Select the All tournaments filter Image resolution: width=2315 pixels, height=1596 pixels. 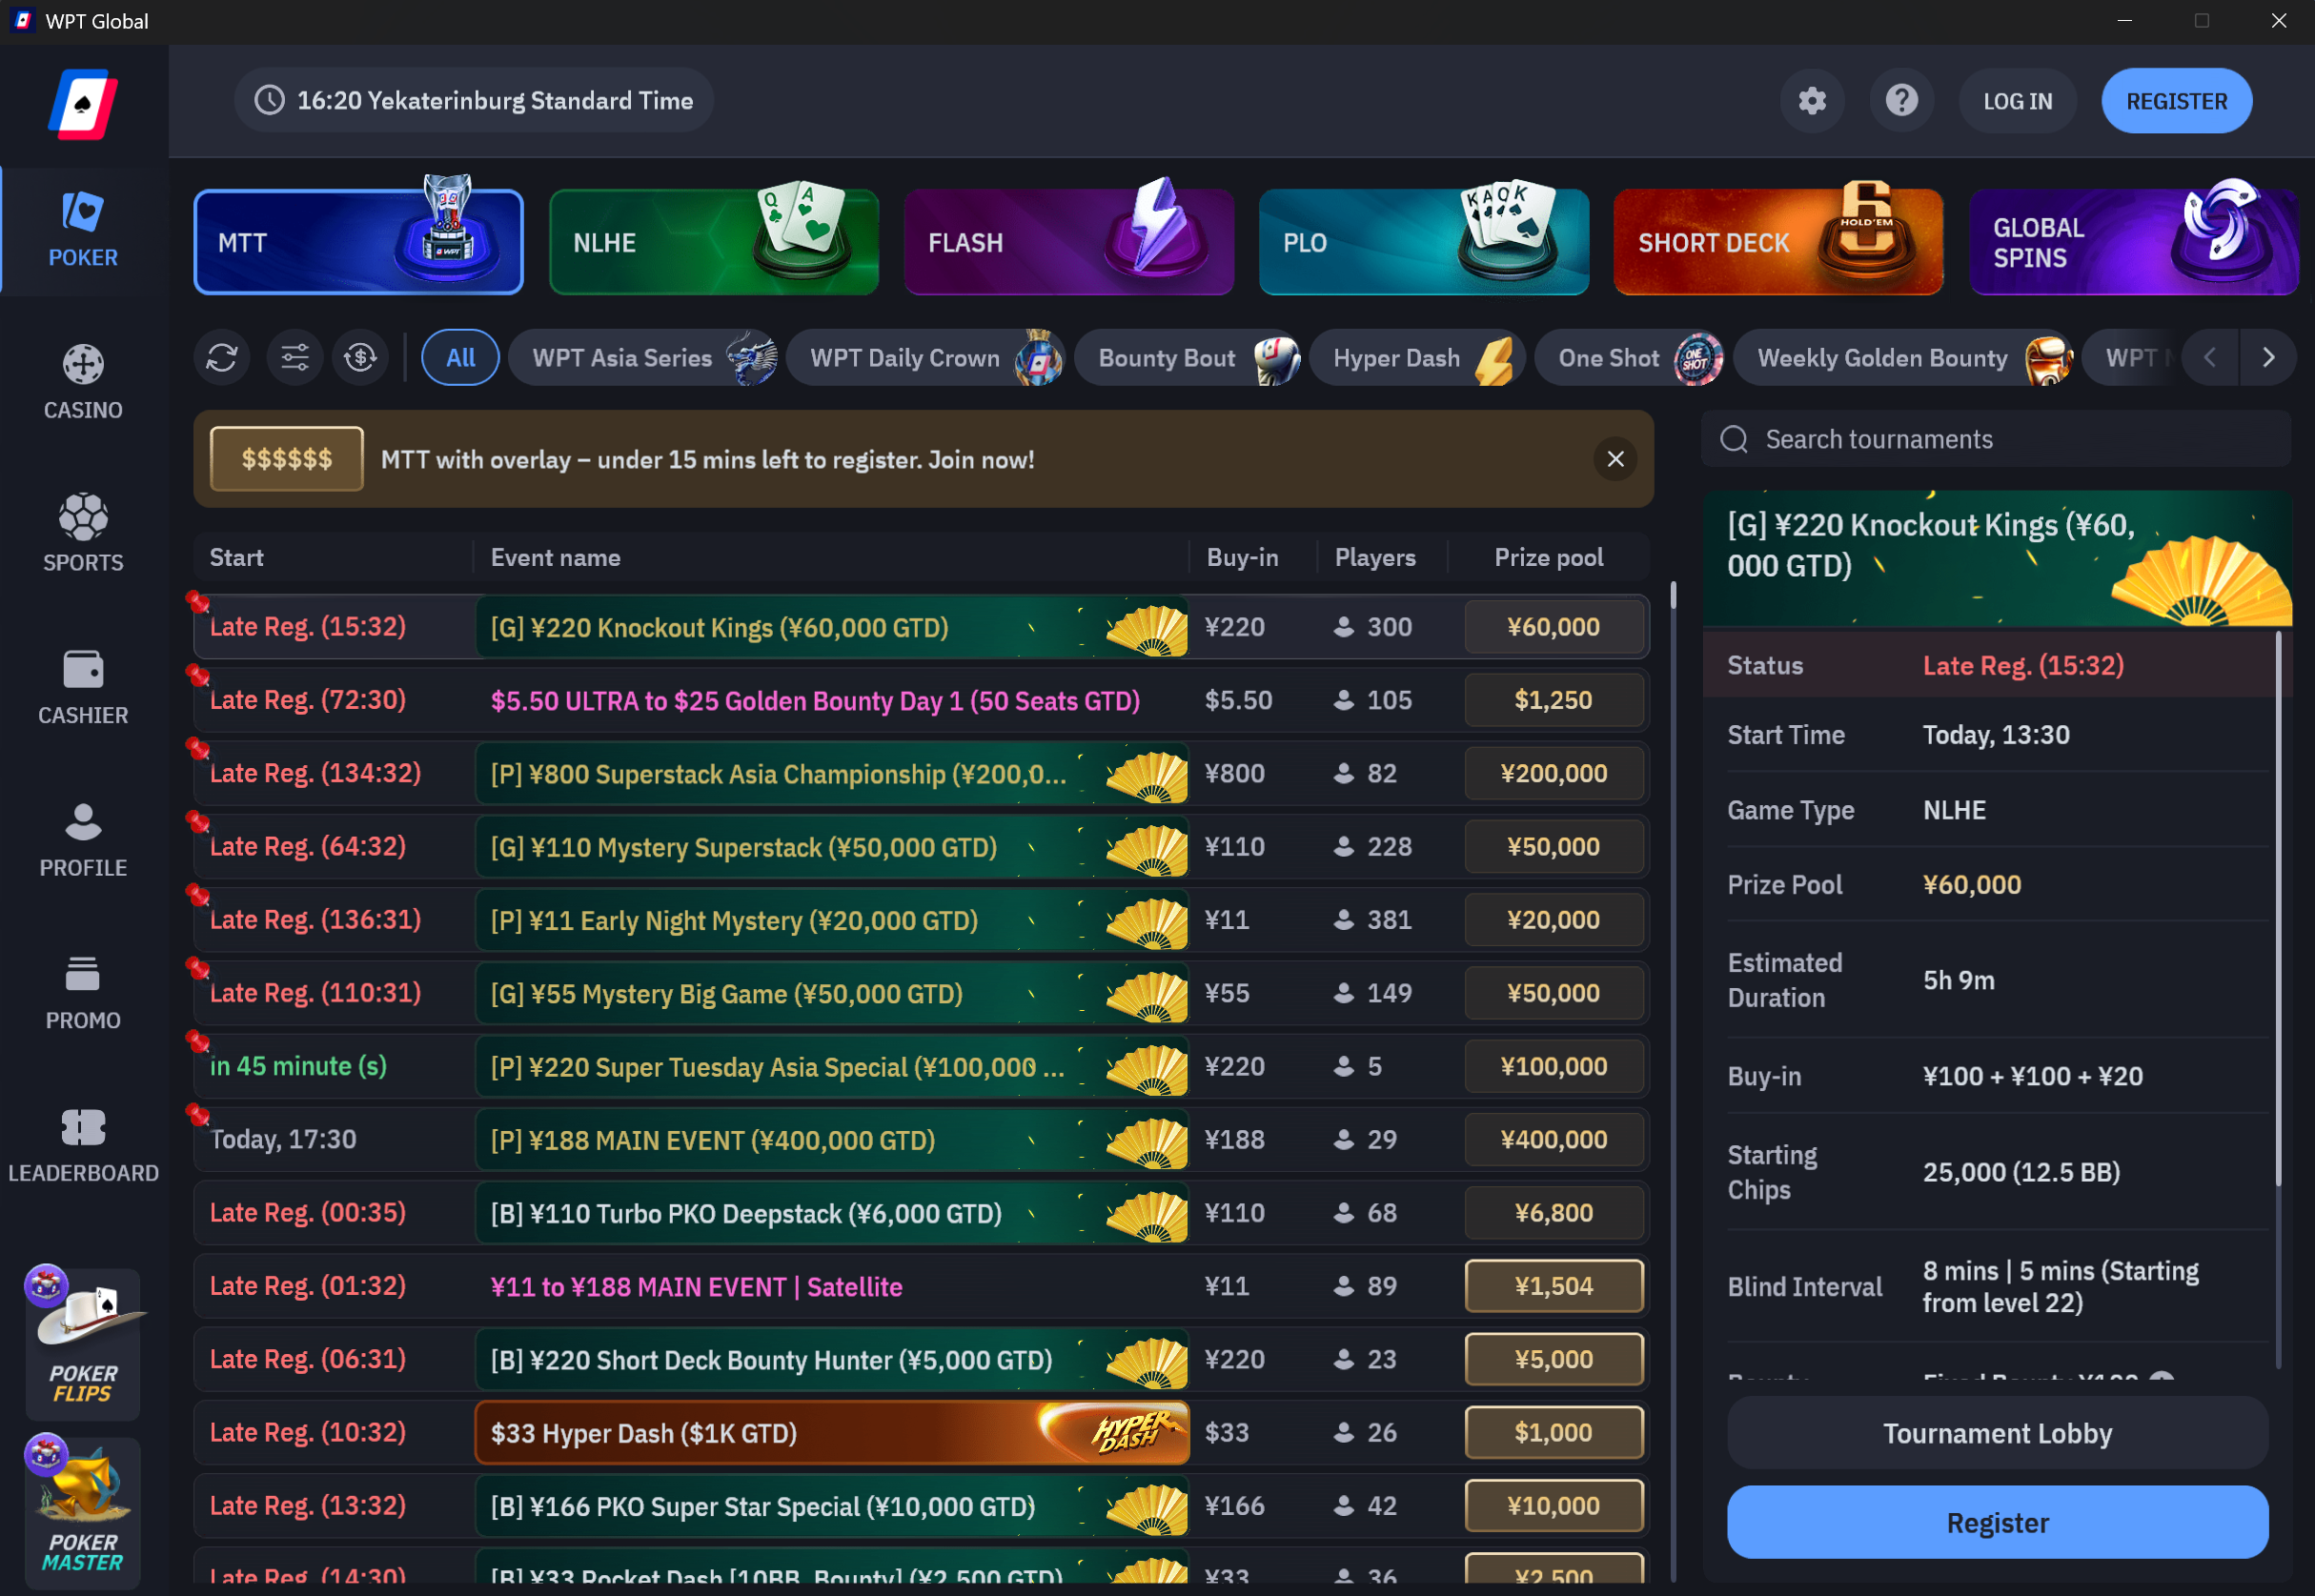[460, 357]
